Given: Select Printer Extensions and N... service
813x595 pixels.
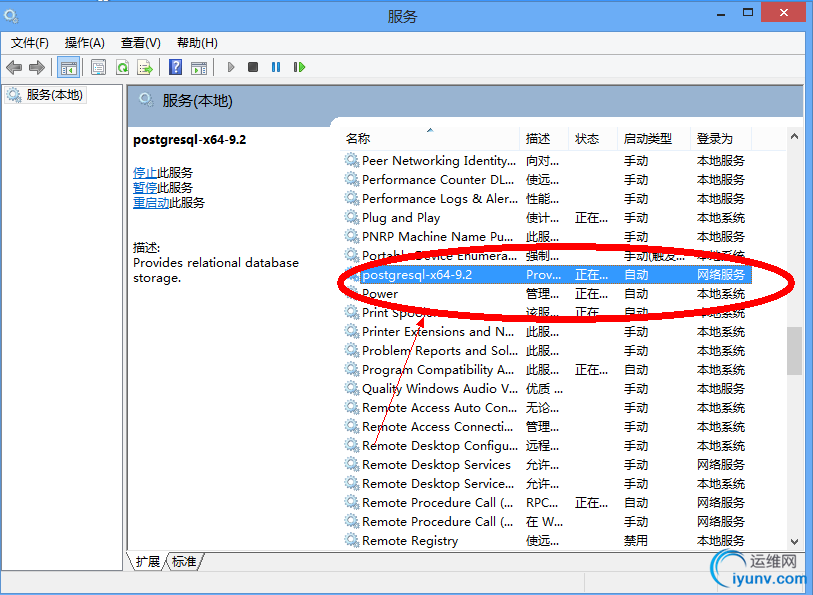Looking at the screenshot, I should coord(547,332).
